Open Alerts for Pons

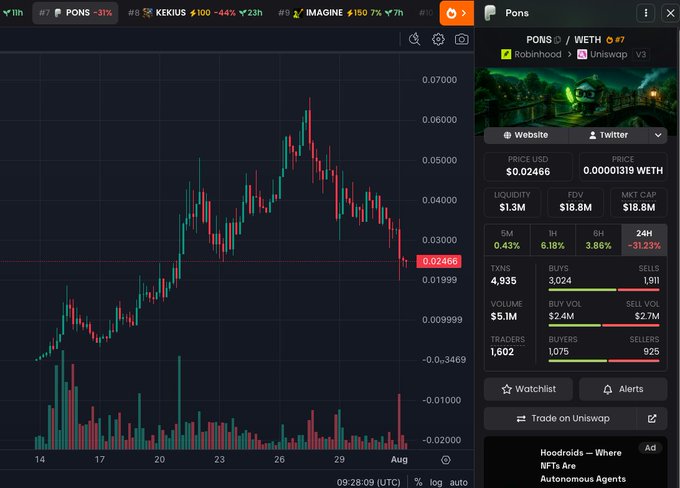[623, 389]
